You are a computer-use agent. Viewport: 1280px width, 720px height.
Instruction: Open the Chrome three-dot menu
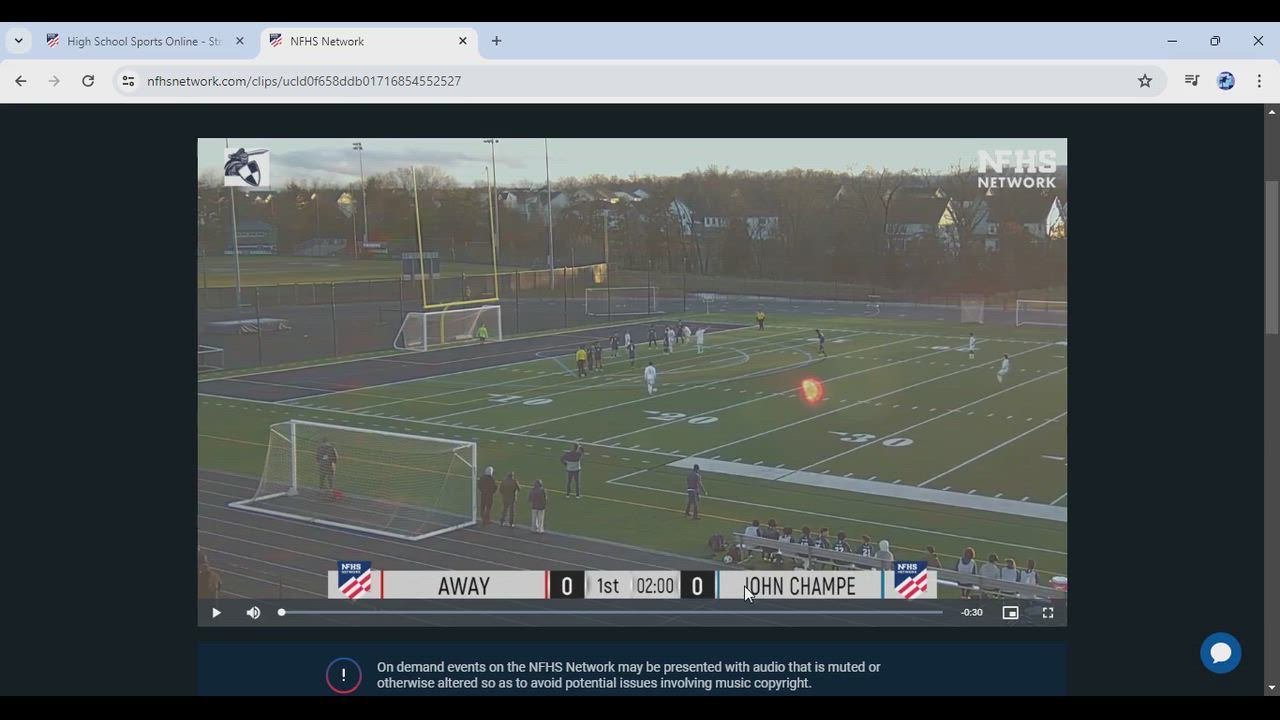(1259, 81)
